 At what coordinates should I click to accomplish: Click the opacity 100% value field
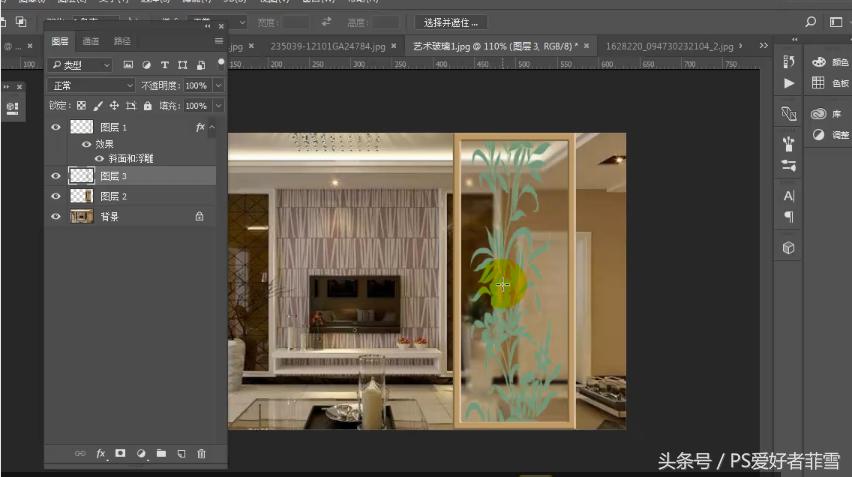point(196,85)
